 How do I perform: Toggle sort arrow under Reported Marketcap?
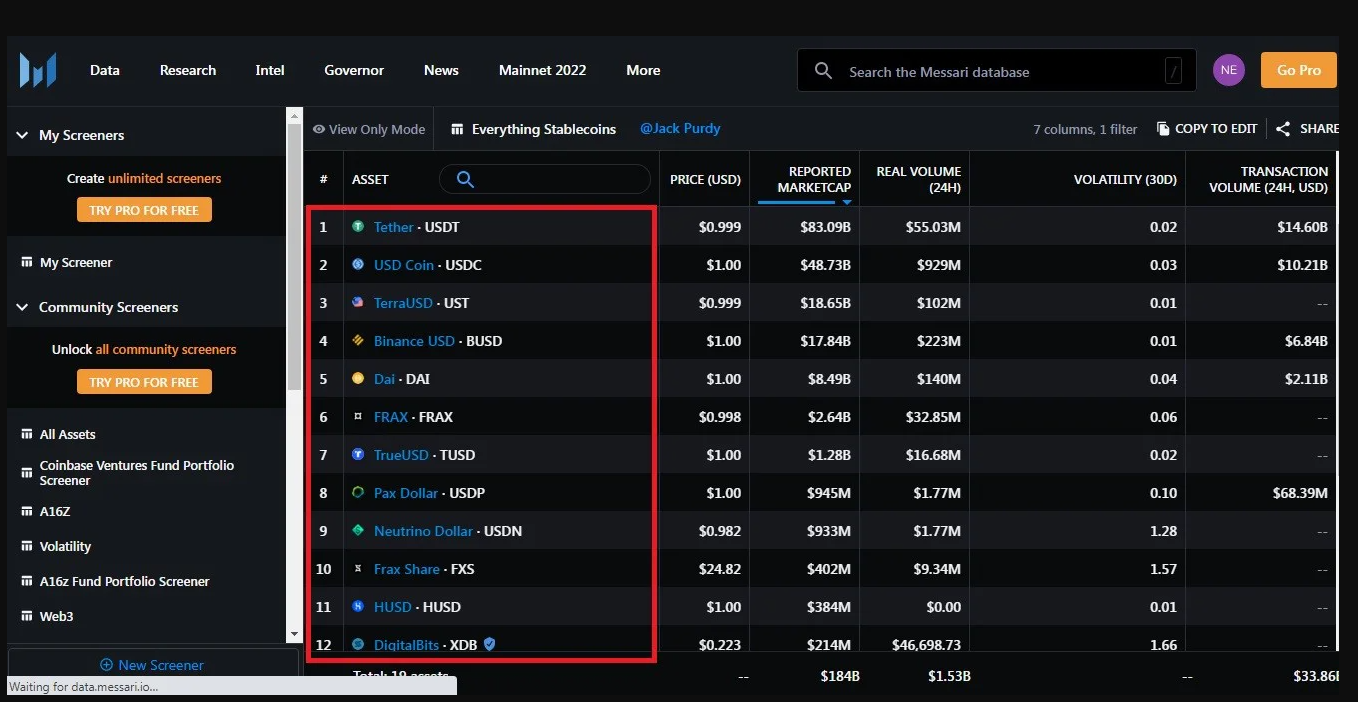pos(846,202)
